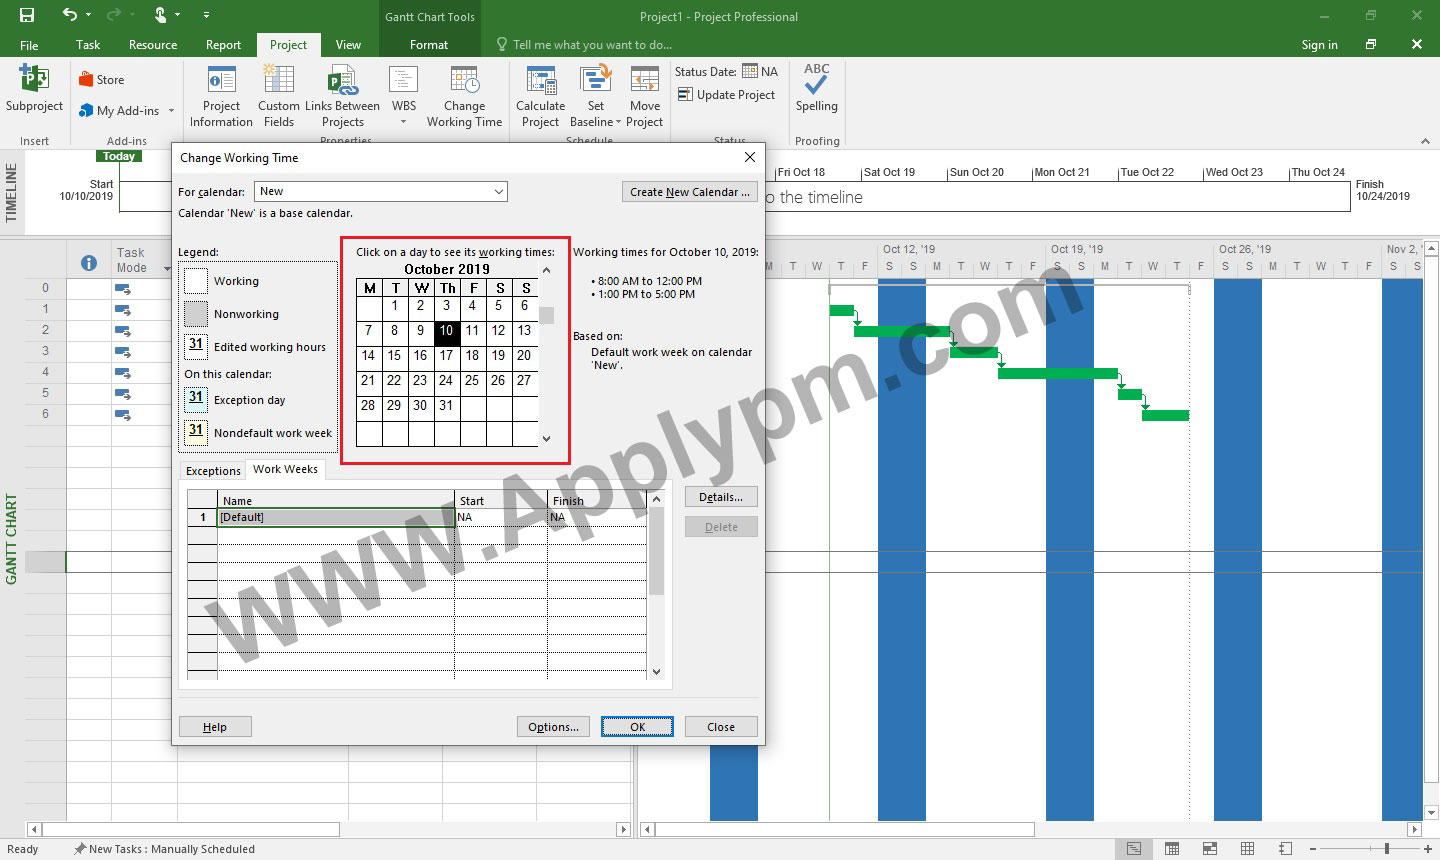Click Sign in link
The image size is (1440, 860).
tap(1319, 45)
